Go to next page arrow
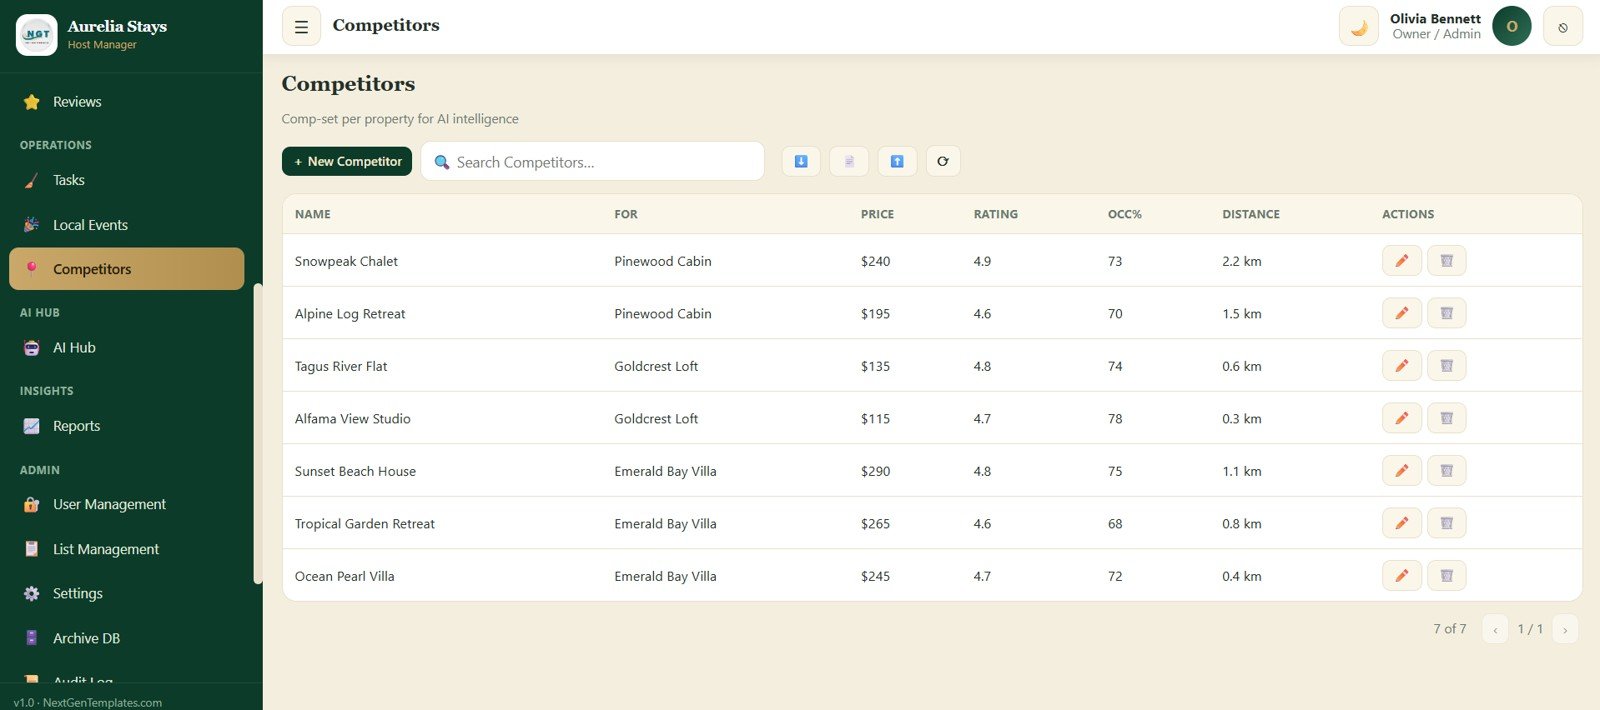 tap(1565, 629)
